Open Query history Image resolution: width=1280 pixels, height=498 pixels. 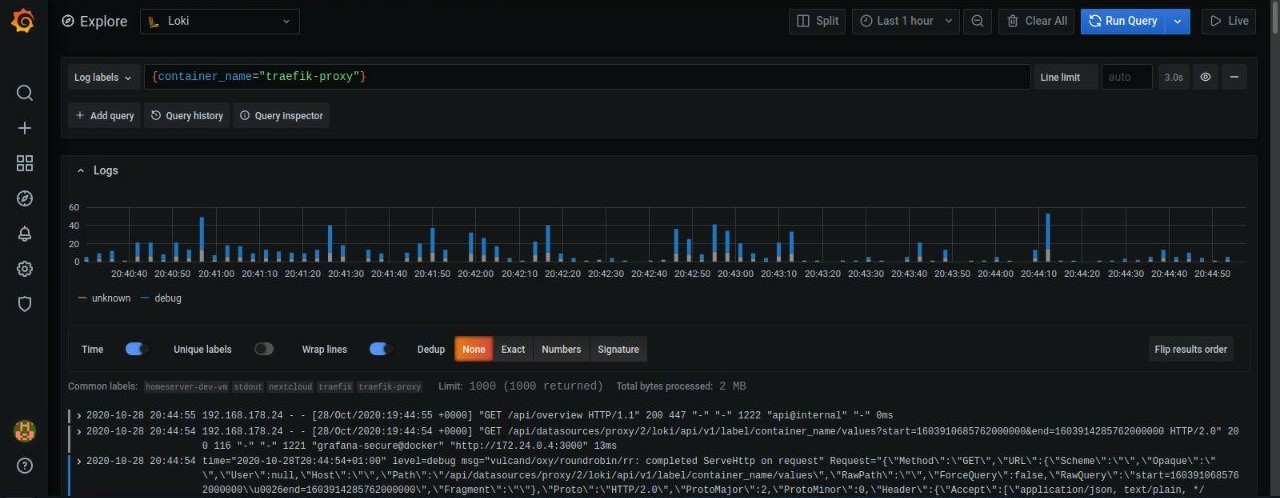(187, 116)
